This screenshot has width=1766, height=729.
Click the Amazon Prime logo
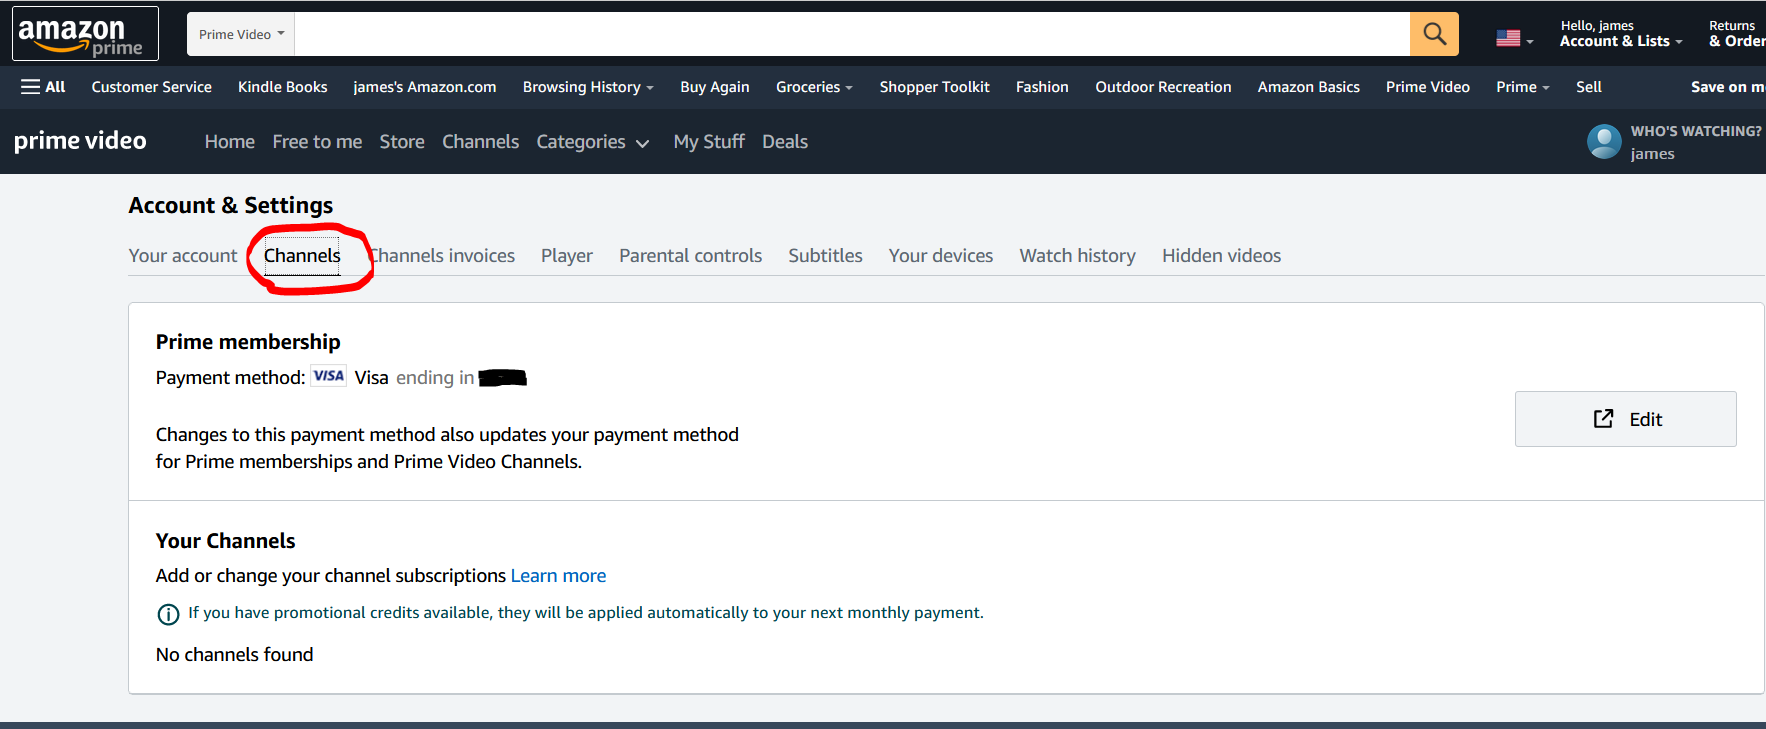(85, 34)
